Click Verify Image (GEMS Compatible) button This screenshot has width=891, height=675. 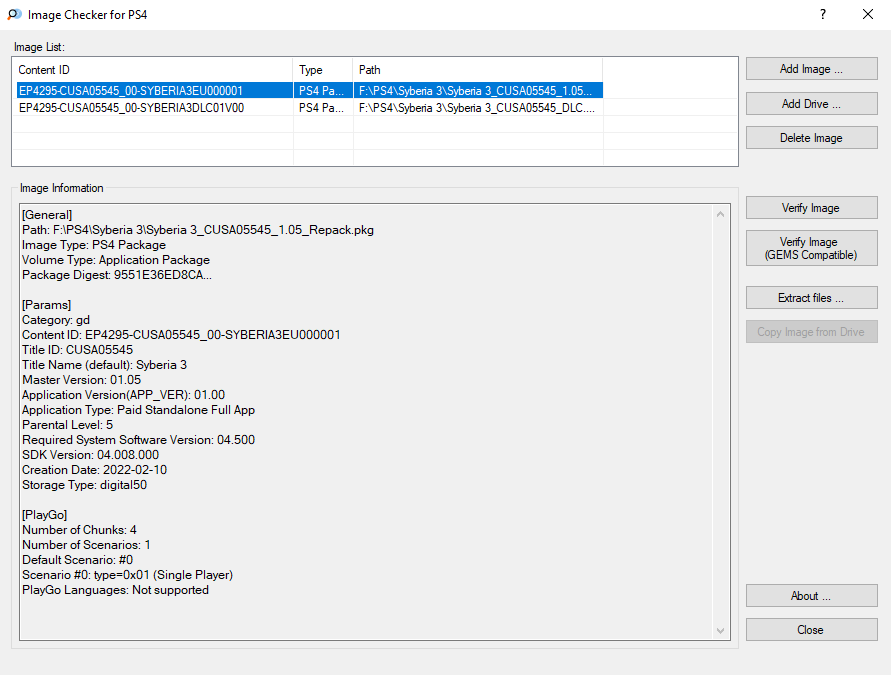(x=811, y=248)
